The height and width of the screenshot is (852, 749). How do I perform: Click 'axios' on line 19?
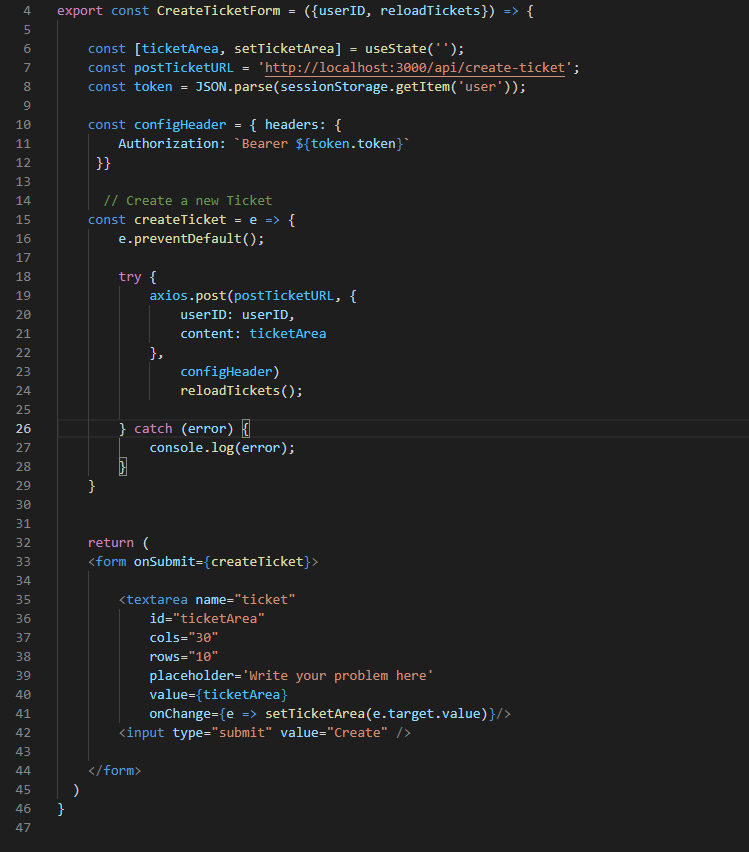[168, 296]
